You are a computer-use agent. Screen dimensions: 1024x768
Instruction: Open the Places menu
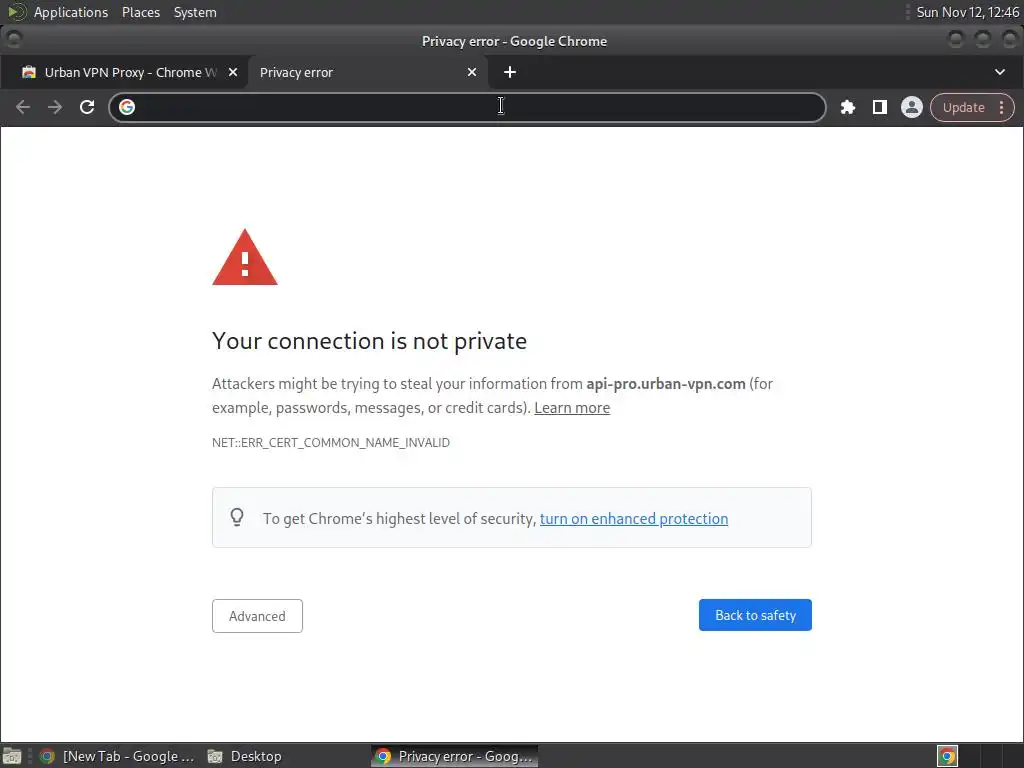[141, 12]
